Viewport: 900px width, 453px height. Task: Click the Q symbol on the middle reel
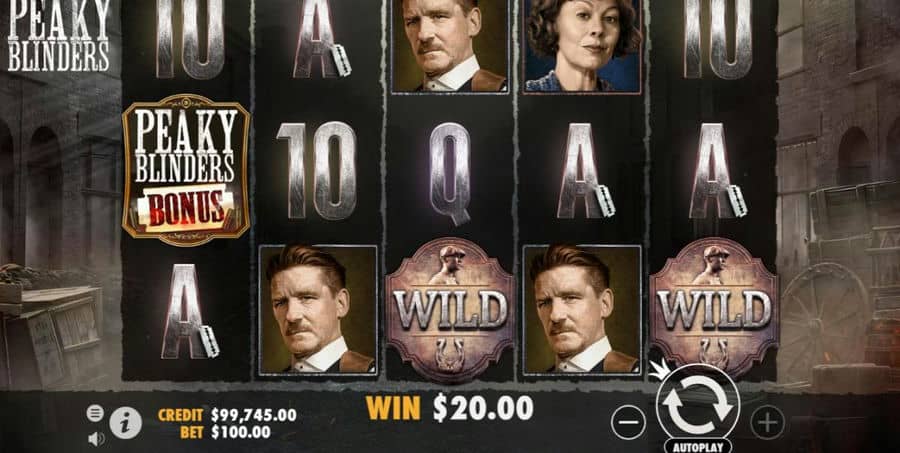click(x=450, y=172)
